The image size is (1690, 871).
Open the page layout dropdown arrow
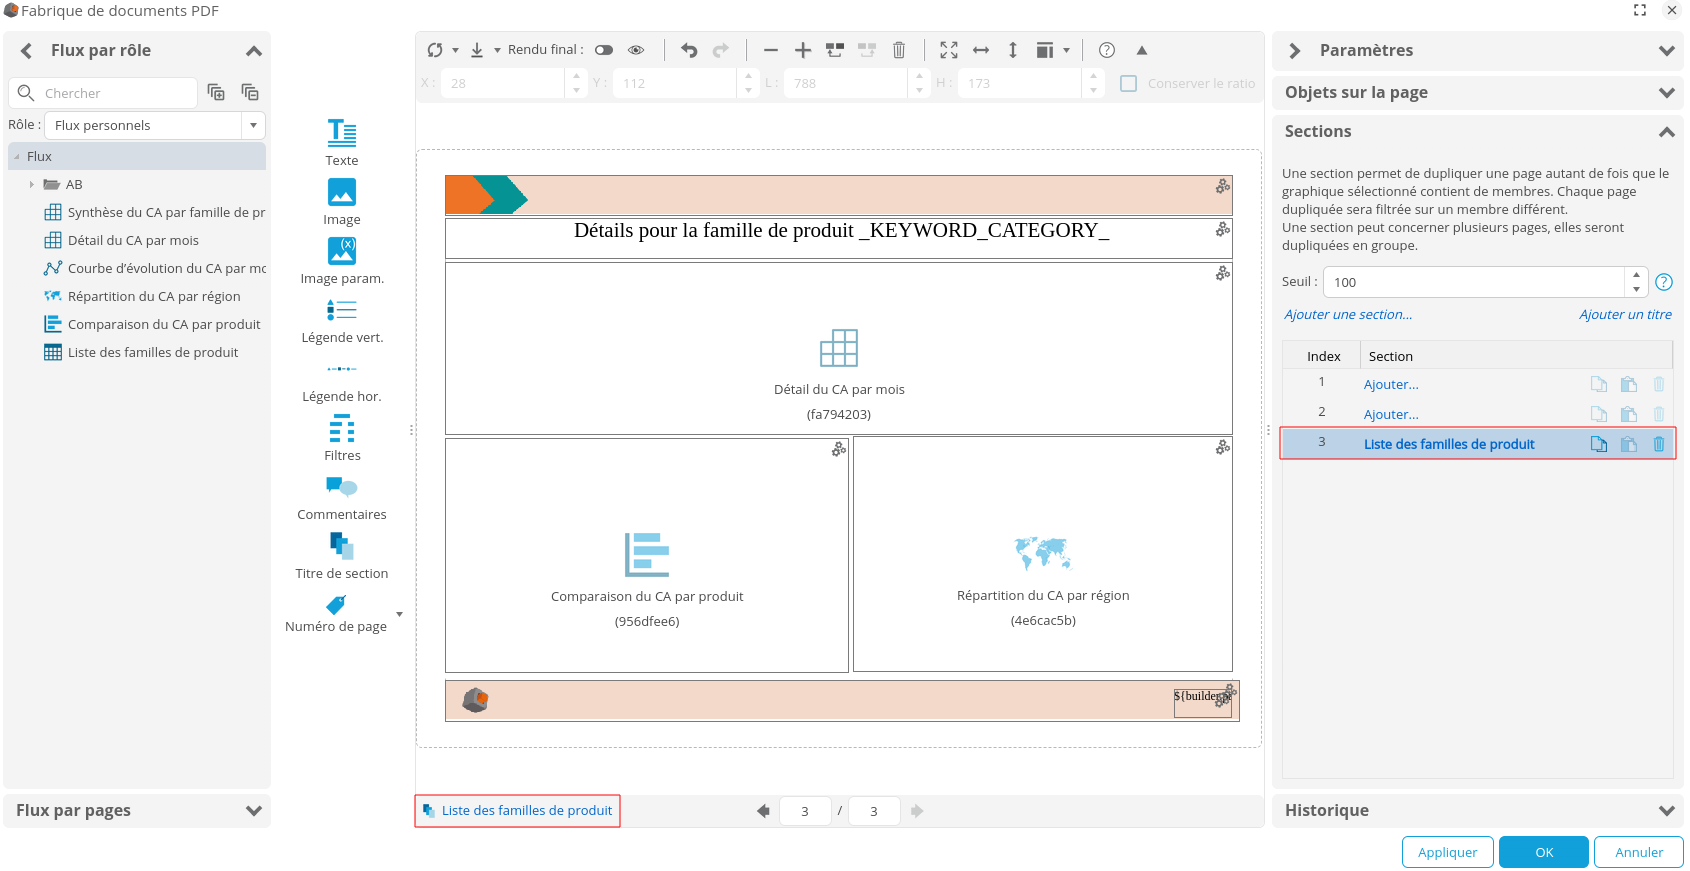(1066, 50)
